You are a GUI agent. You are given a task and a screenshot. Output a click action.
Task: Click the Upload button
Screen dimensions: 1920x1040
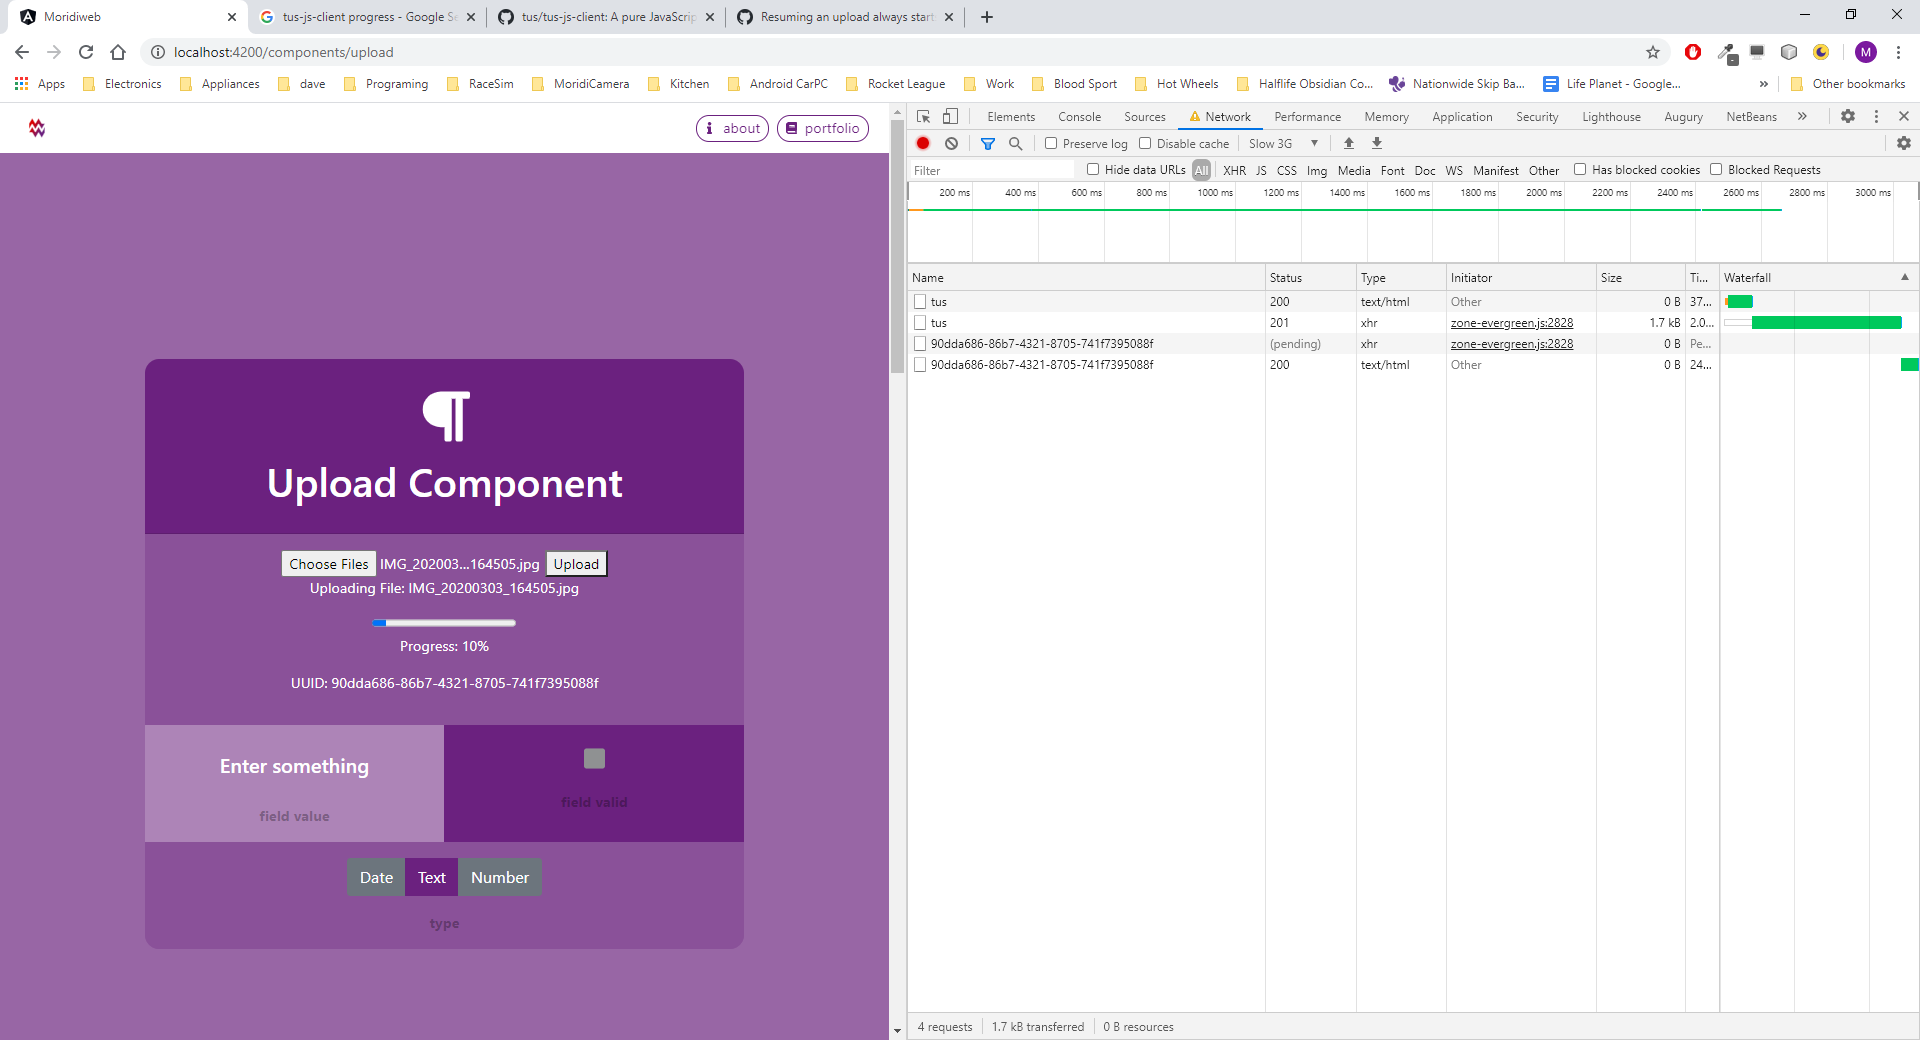click(575, 563)
